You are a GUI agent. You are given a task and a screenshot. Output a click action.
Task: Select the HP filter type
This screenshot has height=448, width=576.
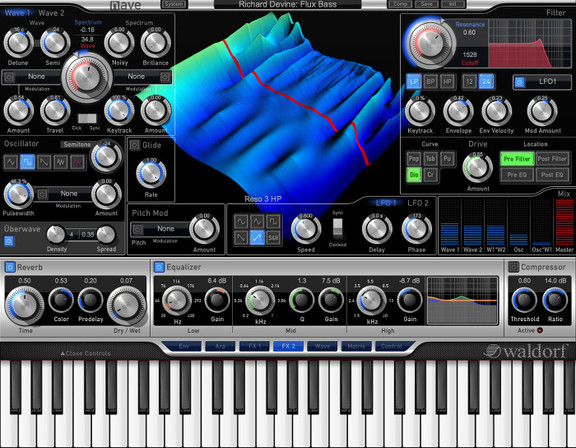point(447,82)
